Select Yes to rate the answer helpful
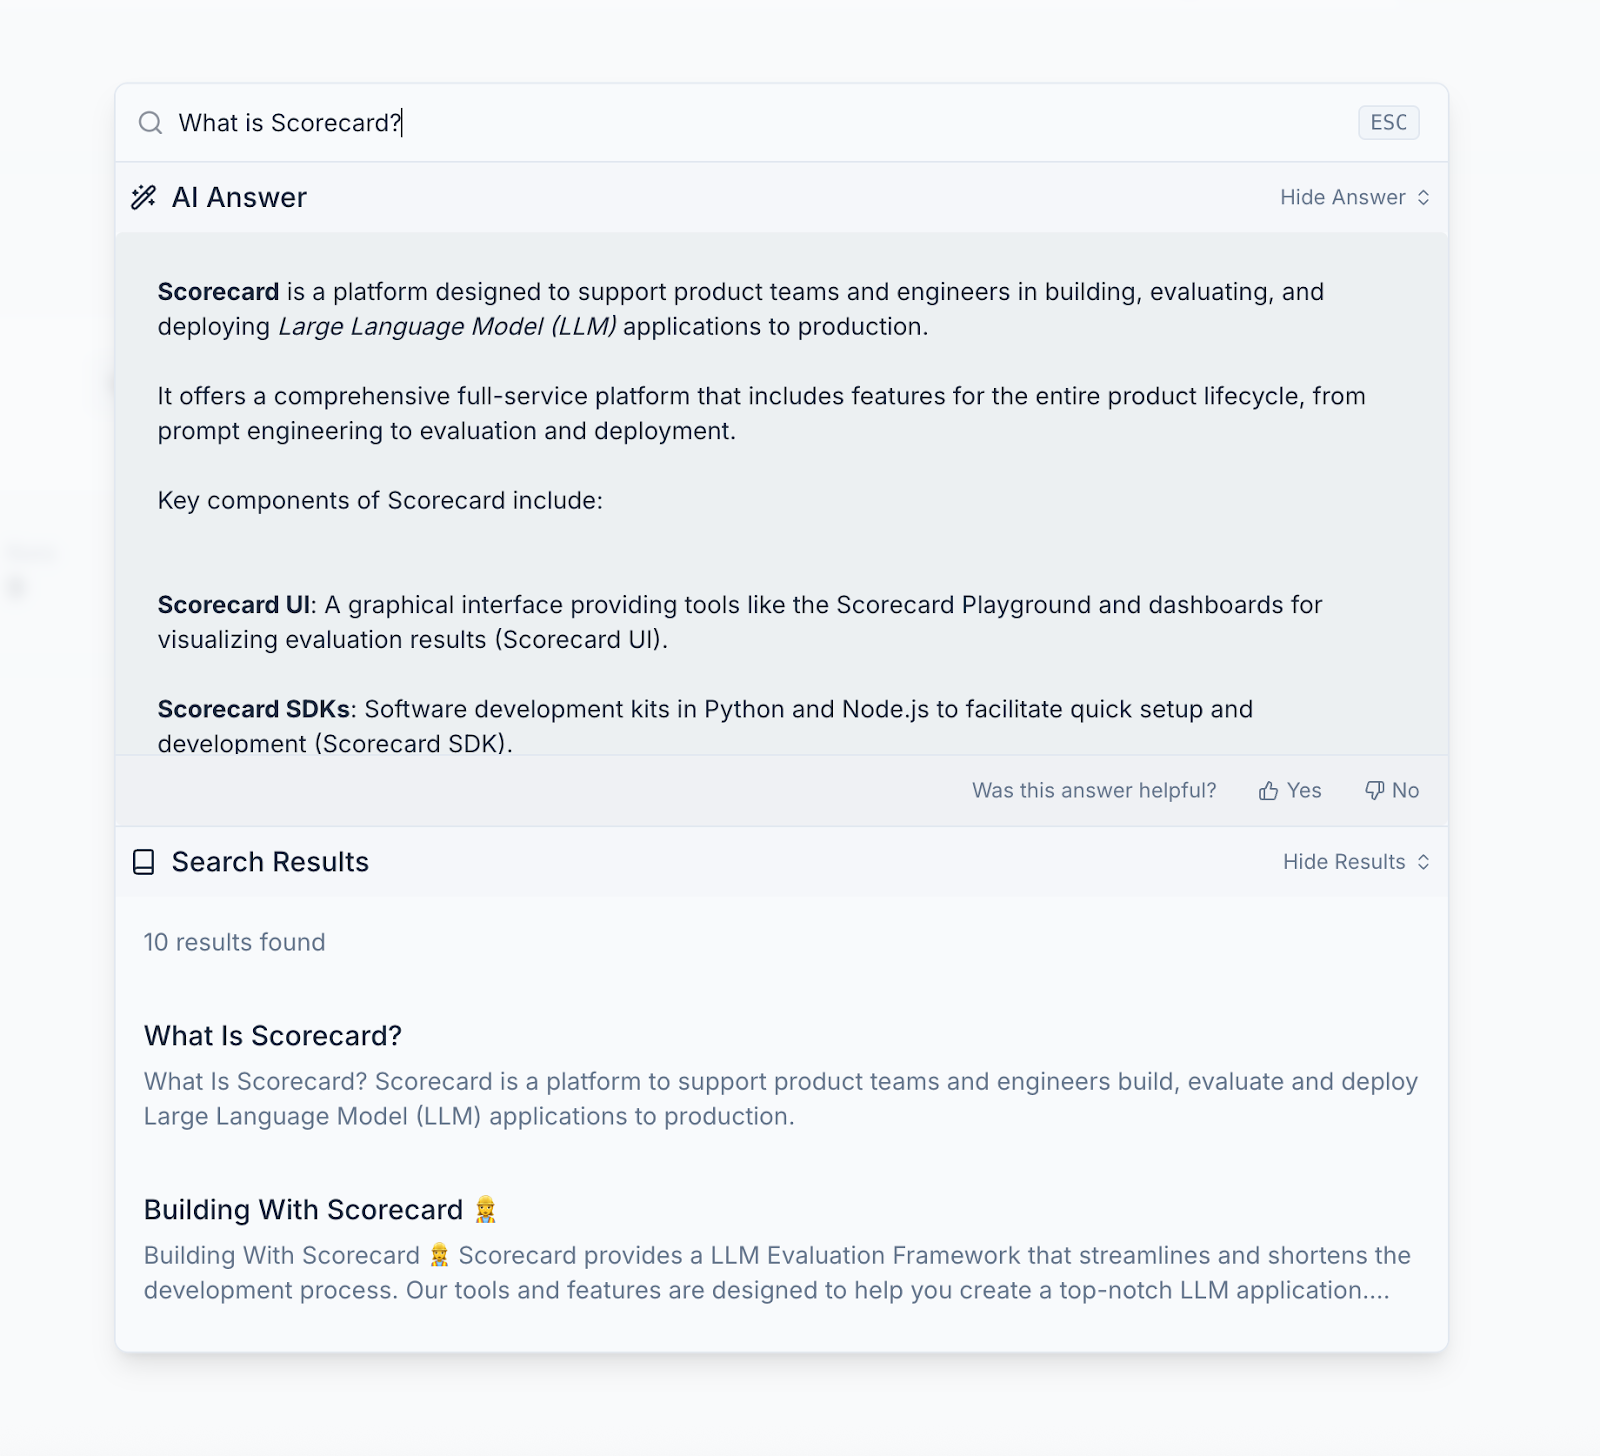Image resolution: width=1600 pixels, height=1456 pixels. [1303, 790]
